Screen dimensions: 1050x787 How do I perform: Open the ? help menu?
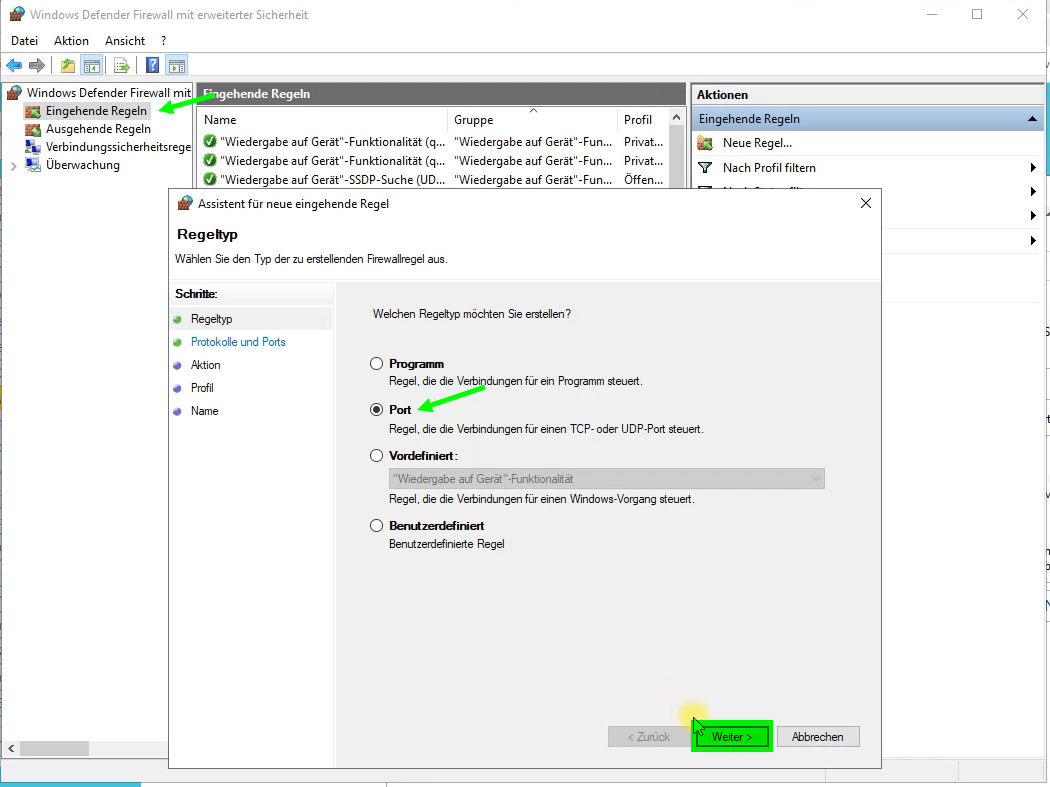[163, 41]
